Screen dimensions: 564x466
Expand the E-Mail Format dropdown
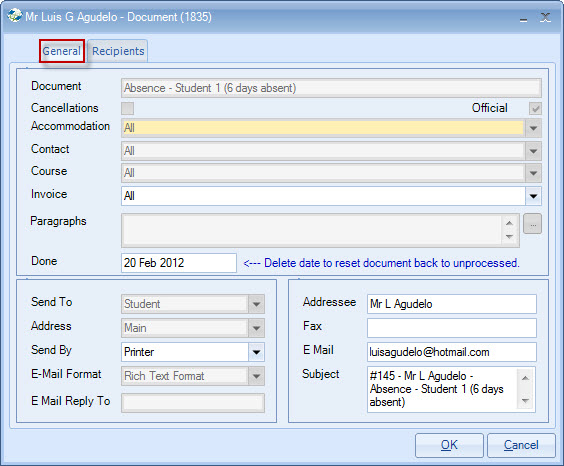pyautogui.click(x=256, y=376)
